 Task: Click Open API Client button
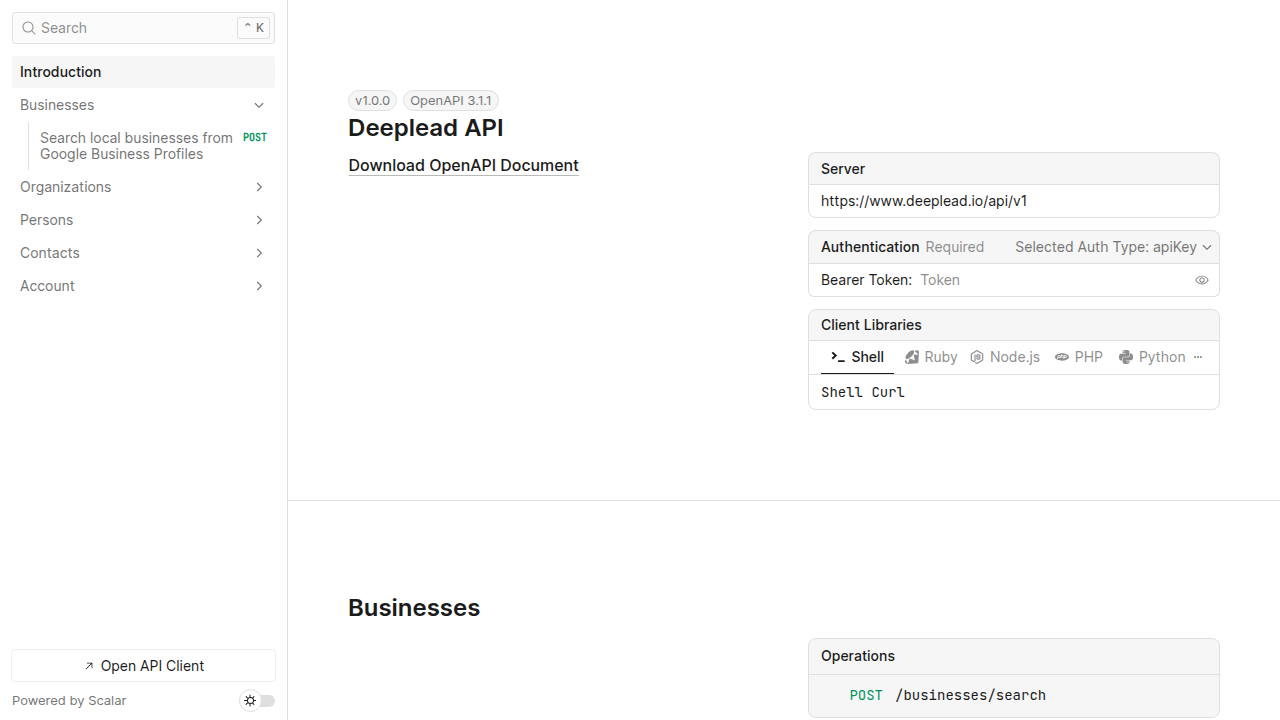[x=143, y=666]
